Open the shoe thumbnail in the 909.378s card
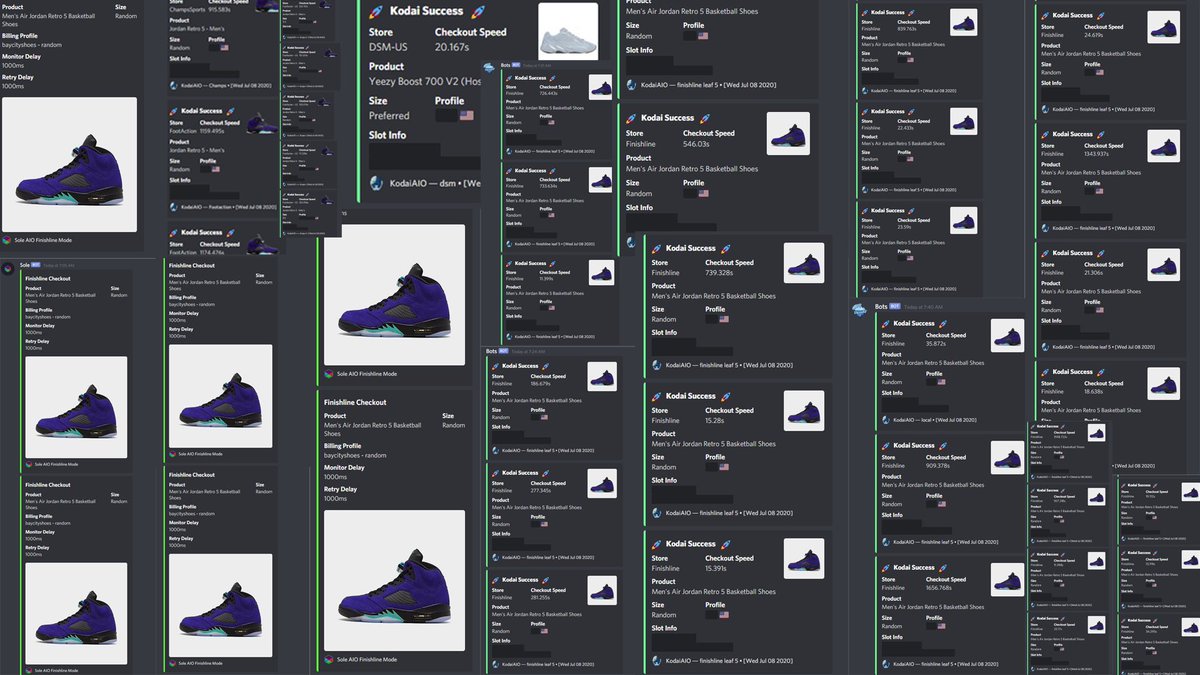Screen dimensions: 1200x675 pyautogui.click(x=1008, y=458)
